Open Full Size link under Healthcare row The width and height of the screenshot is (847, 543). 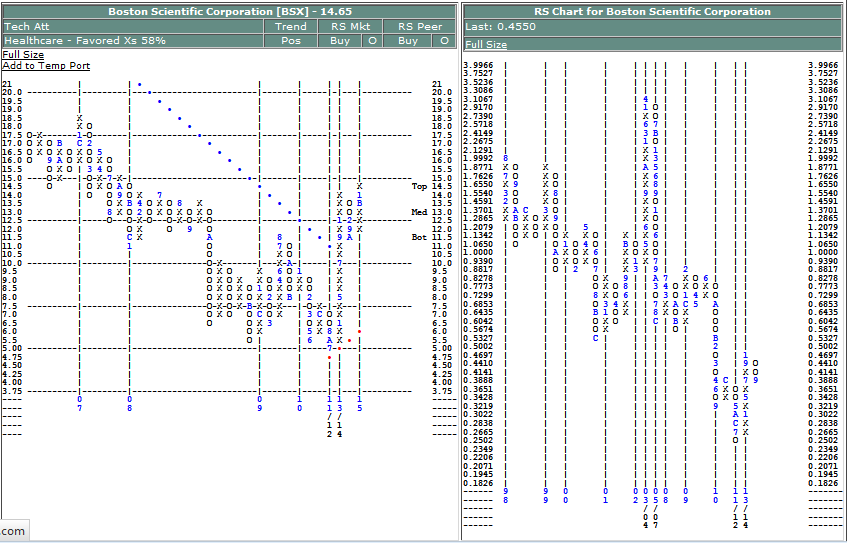pyautogui.click(x=23, y=55)
